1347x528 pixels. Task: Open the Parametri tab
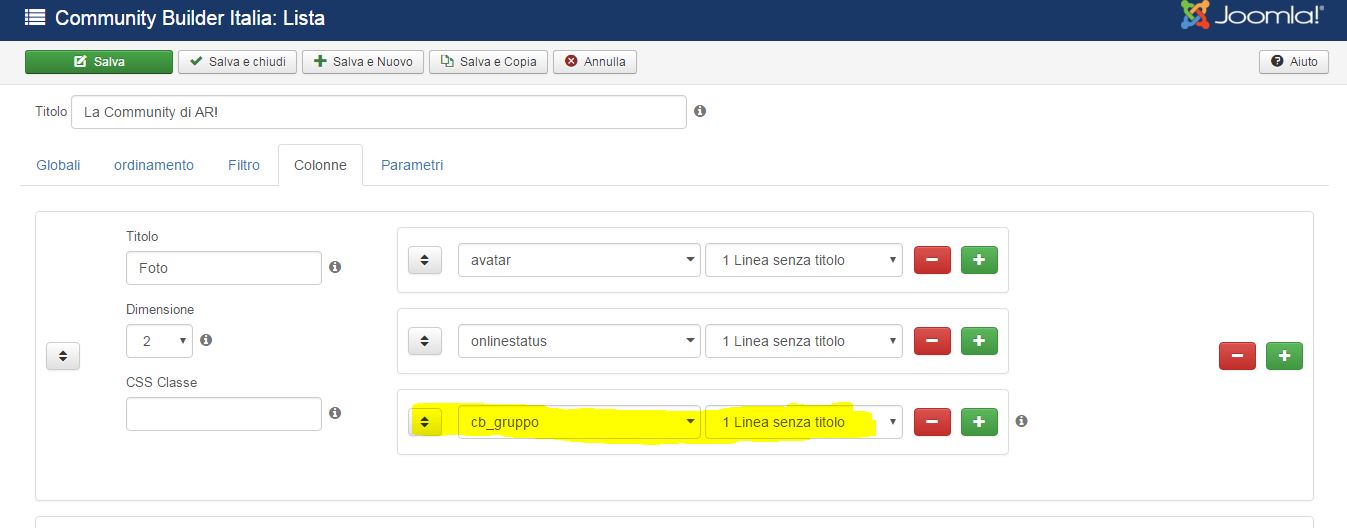(x=412, y=165)
